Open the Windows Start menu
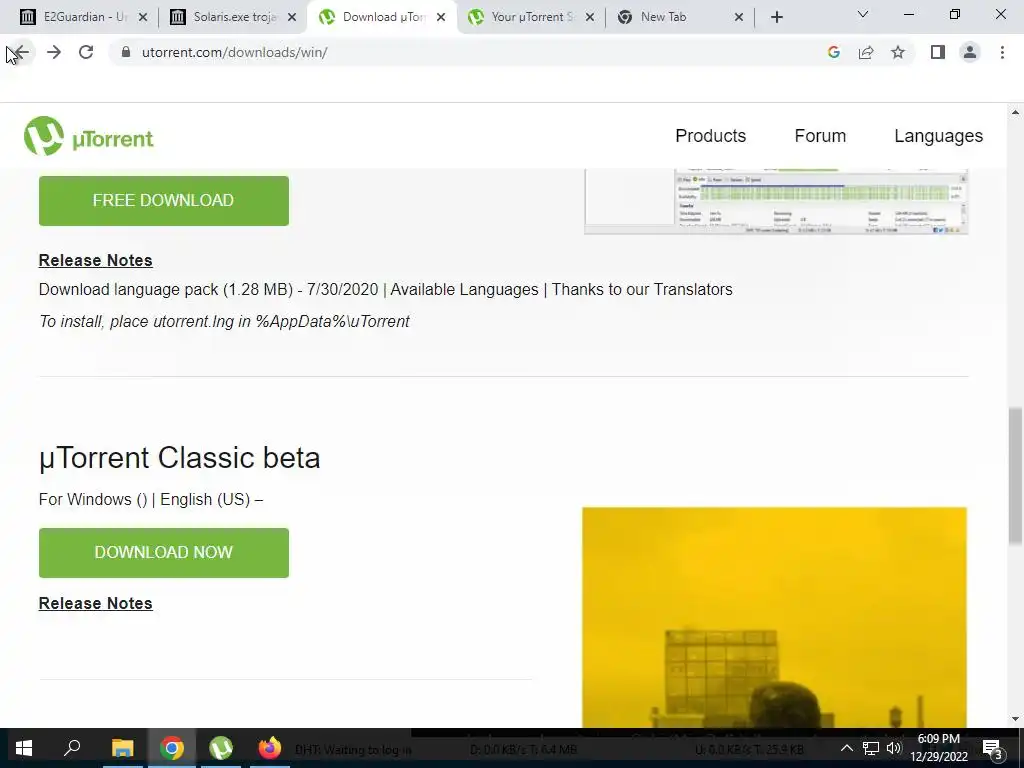 (x=24, y=748)
